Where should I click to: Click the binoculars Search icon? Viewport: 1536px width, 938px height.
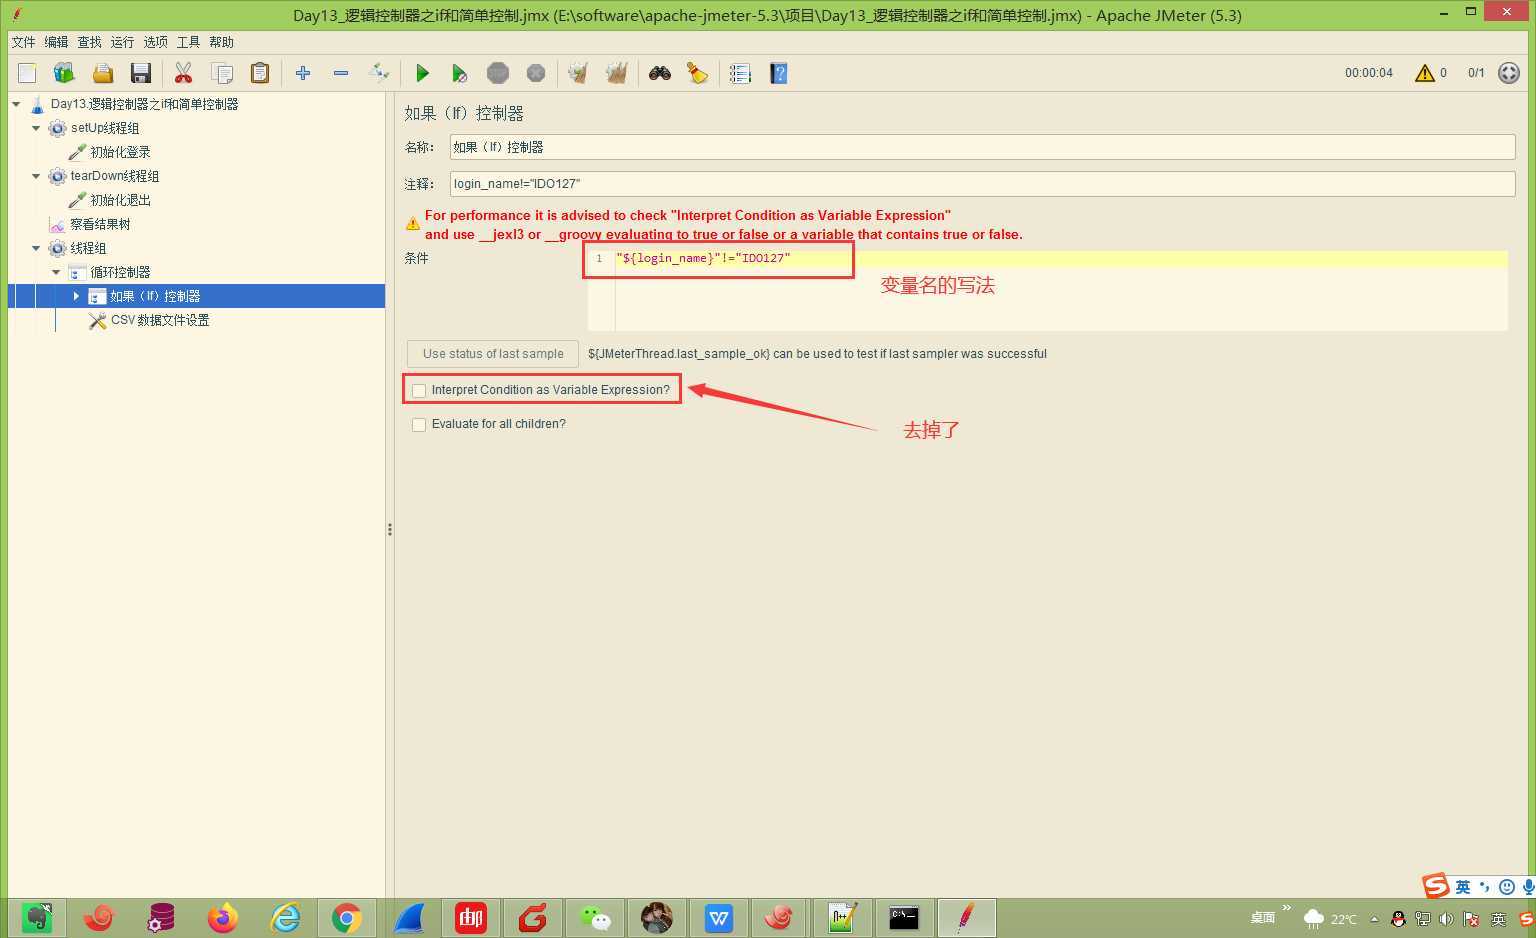click(x=659, y=73)
